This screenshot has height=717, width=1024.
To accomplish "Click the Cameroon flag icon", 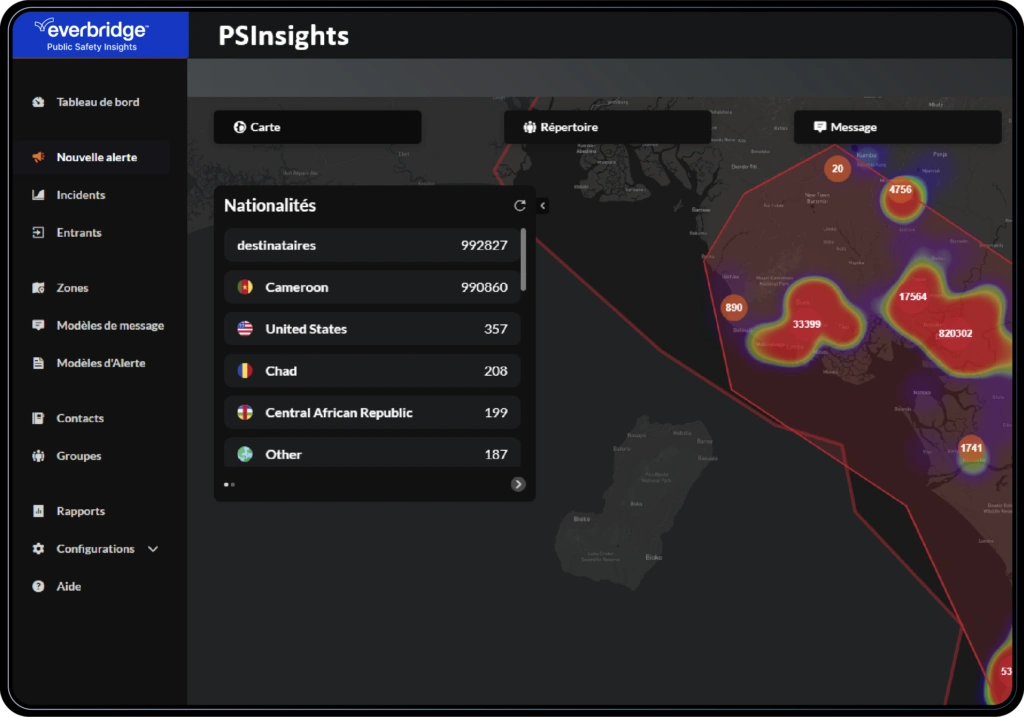I will coord(245,287).
